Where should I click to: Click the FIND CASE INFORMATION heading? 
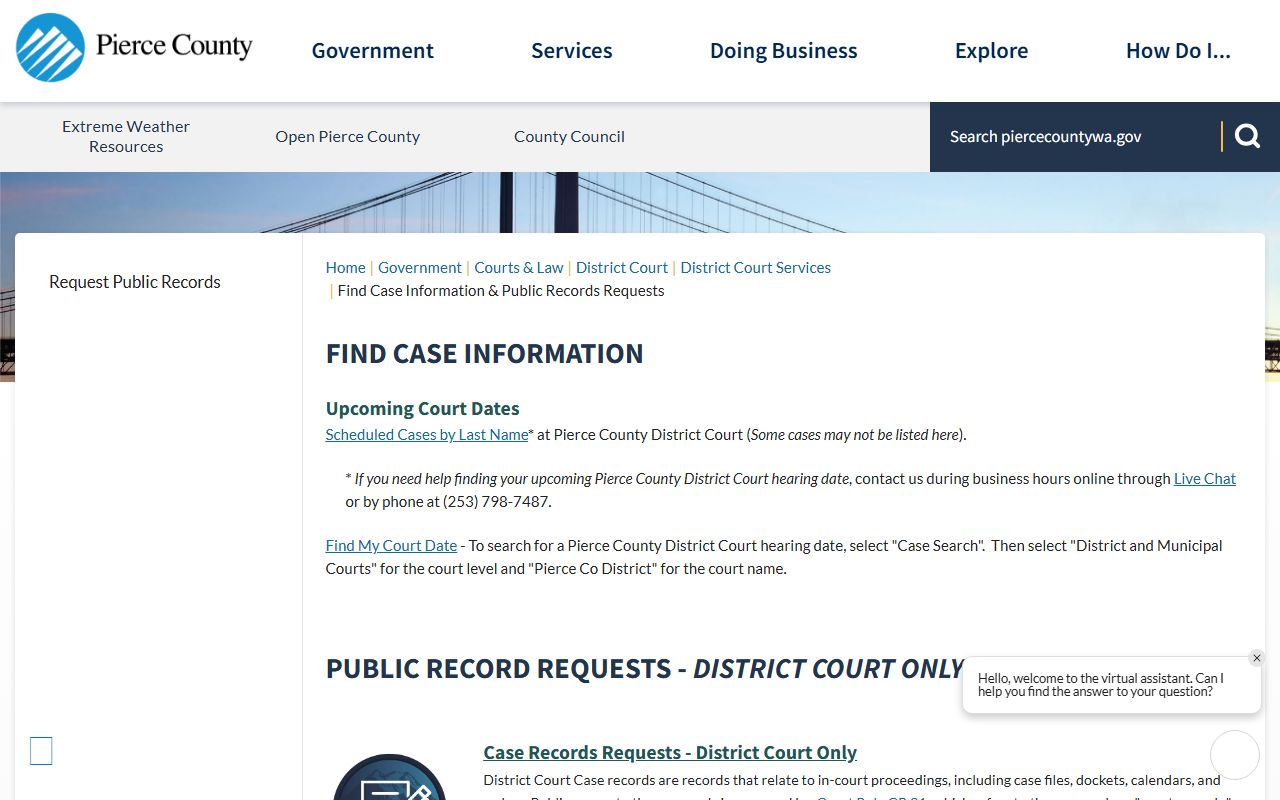click(484, 353)
